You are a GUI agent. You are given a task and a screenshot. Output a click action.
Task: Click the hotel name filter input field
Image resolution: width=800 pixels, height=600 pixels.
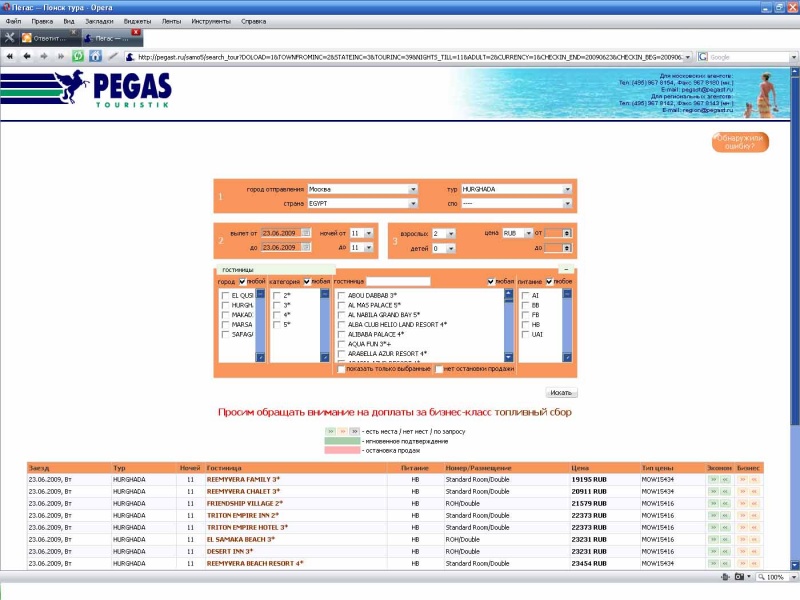coord(398,282)
